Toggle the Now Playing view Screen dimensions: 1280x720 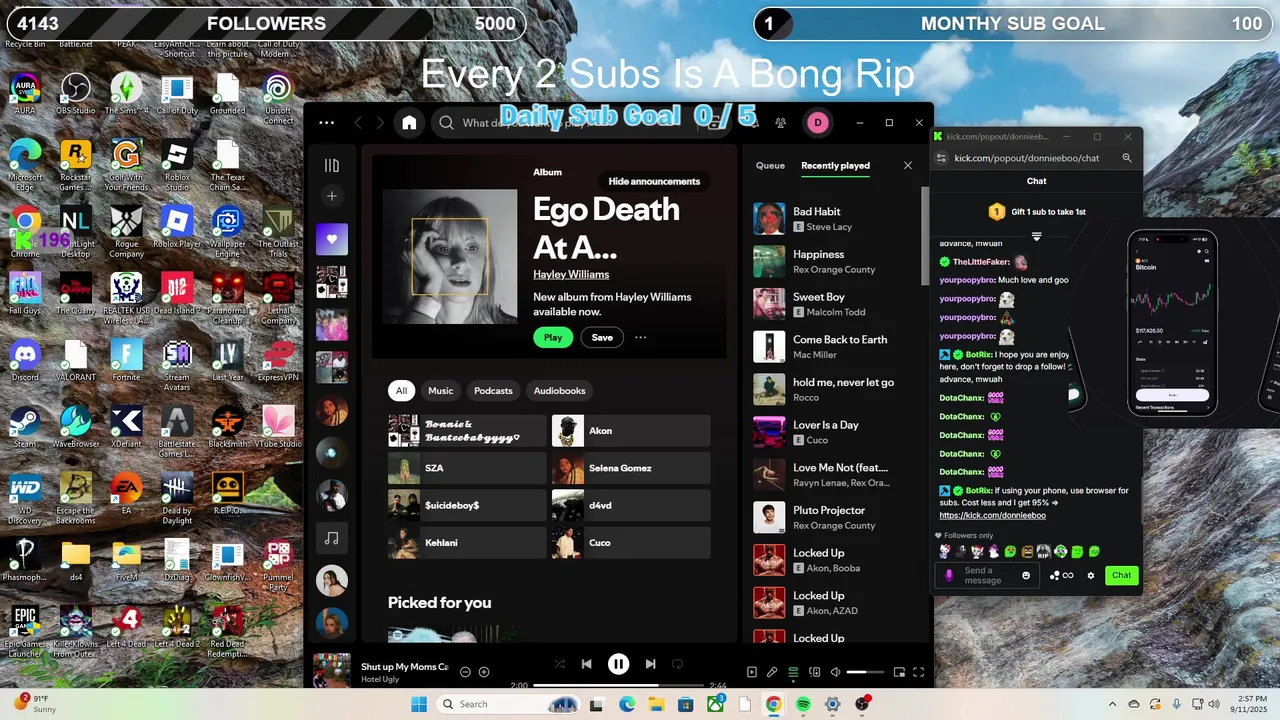pyautogui.click(x=752, y=672)
